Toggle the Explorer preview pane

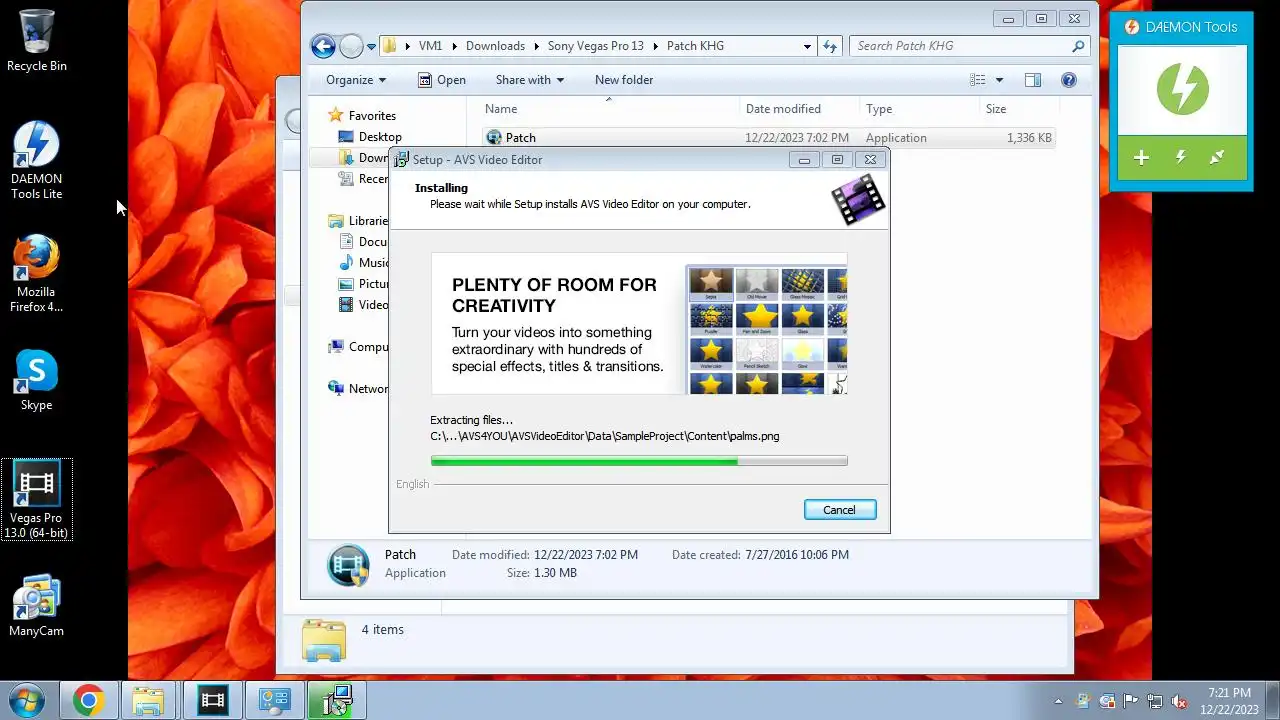[x=1033, y=80]
